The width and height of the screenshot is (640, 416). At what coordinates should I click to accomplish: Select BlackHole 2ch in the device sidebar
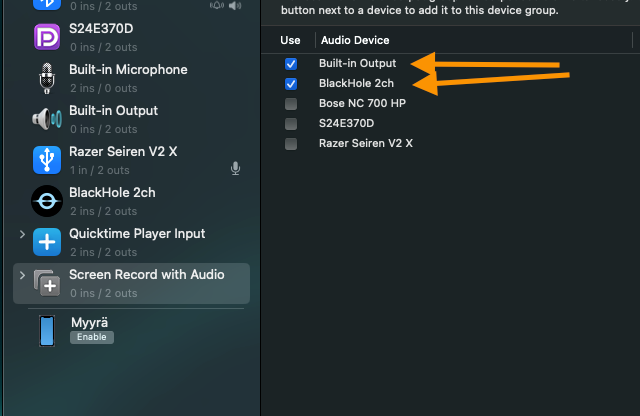(131, 201)
